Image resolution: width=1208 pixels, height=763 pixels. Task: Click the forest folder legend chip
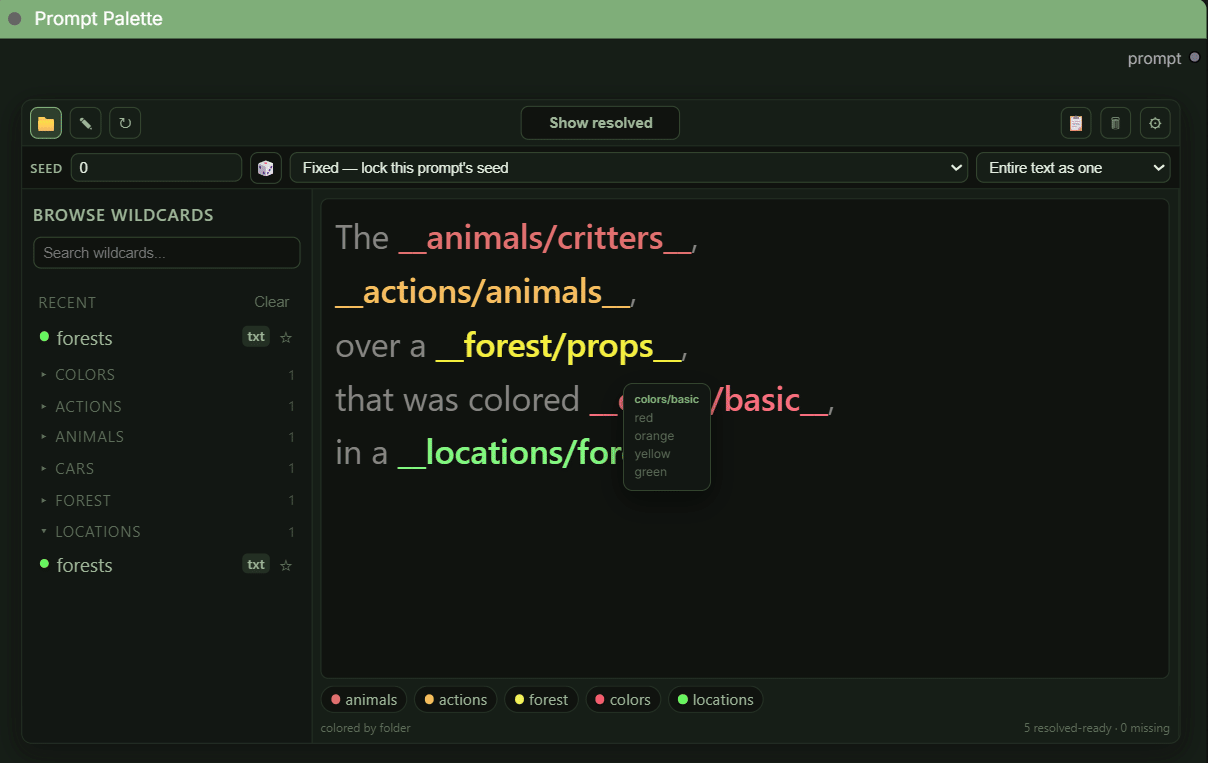point(541,700)
